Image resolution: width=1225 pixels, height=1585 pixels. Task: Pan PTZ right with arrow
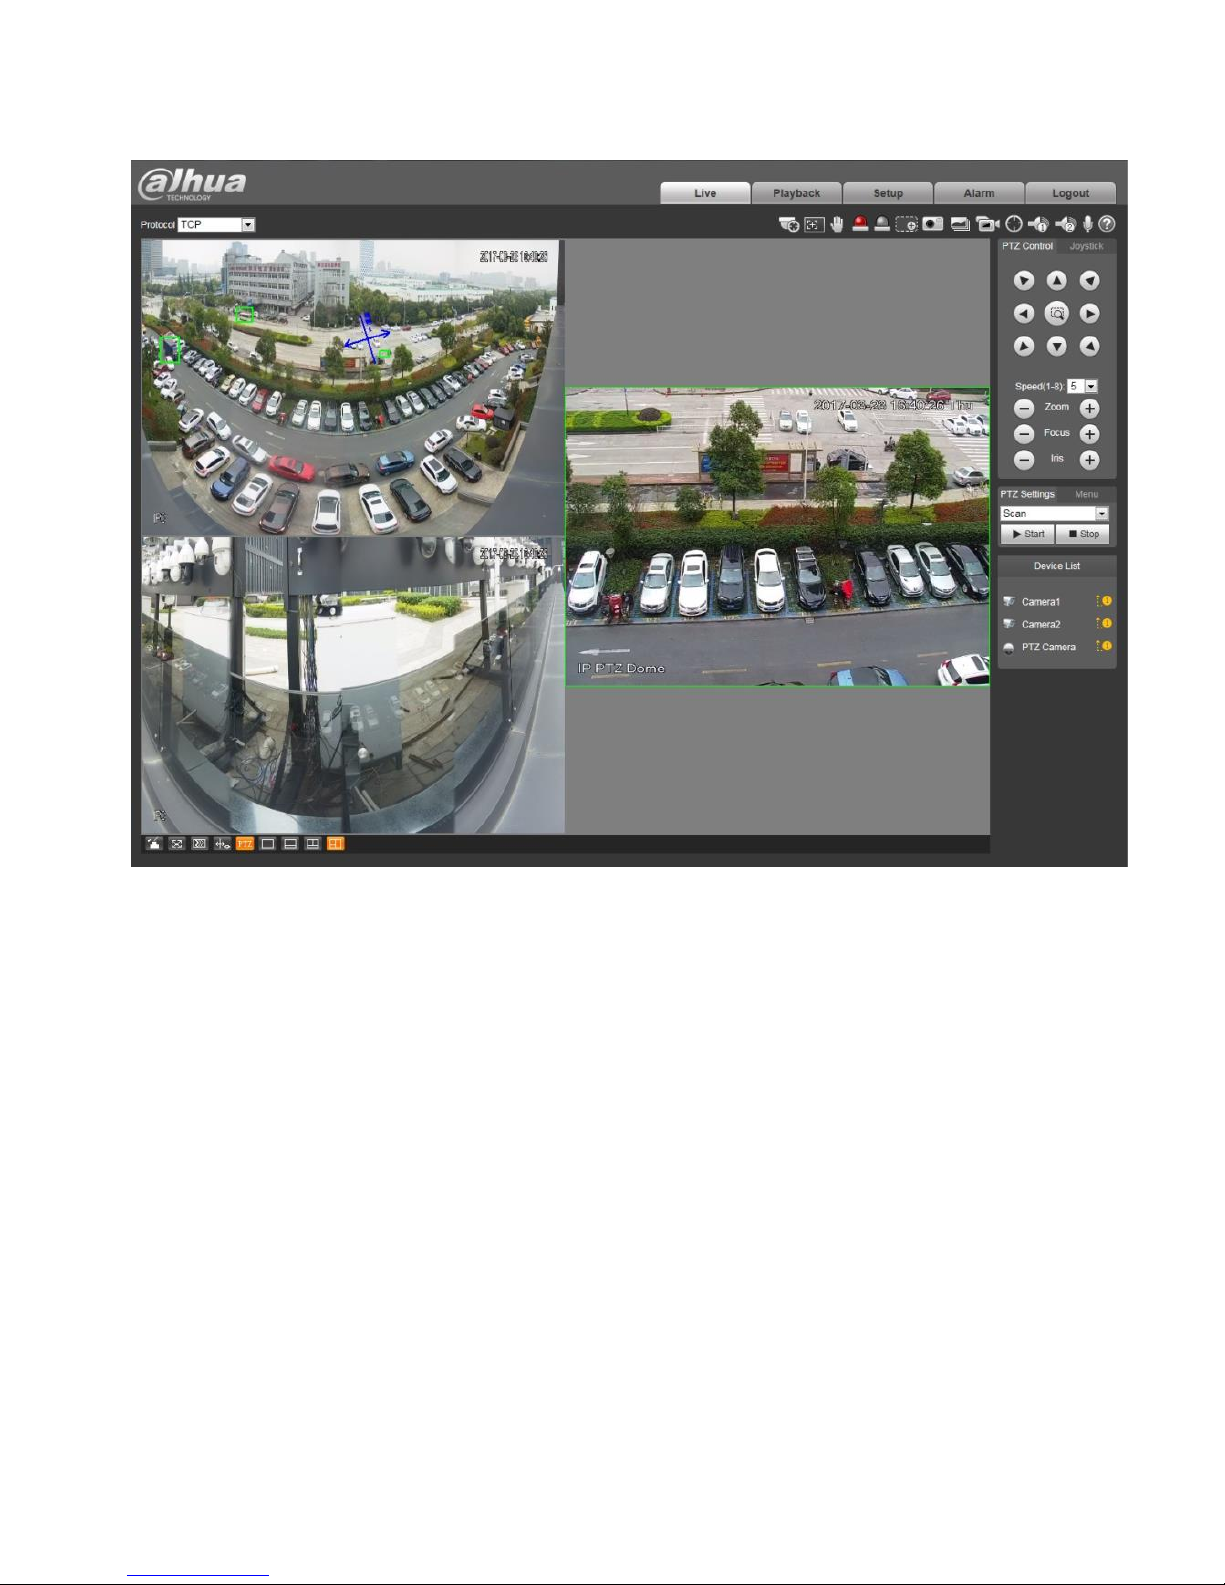[1090, 314]
